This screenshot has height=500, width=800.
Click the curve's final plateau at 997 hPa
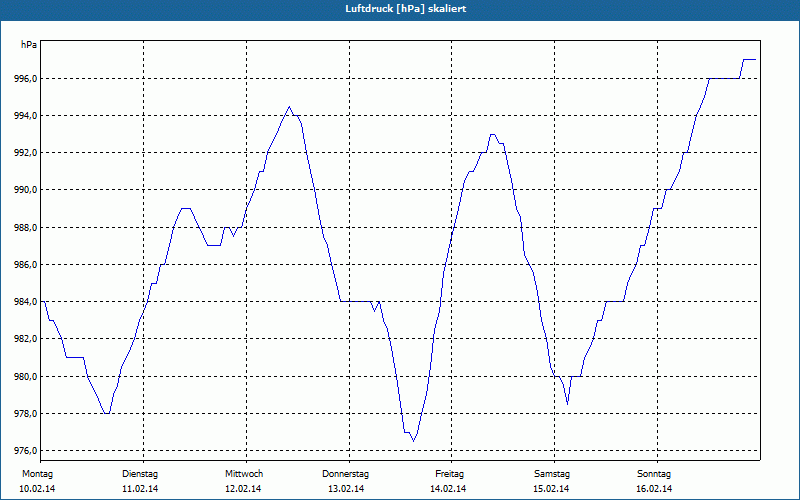tap(749, 60)
